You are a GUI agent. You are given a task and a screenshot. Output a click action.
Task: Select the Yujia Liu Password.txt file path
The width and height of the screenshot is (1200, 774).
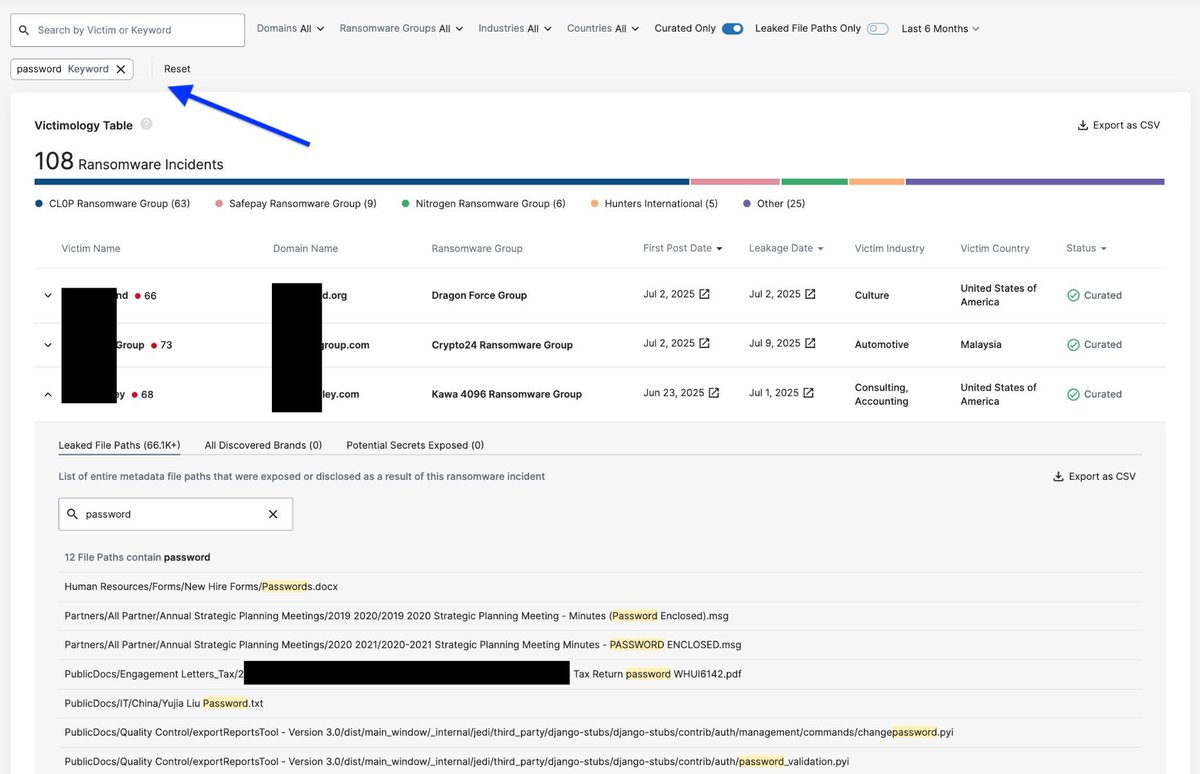pyautogui.click(x=600, y=703)
